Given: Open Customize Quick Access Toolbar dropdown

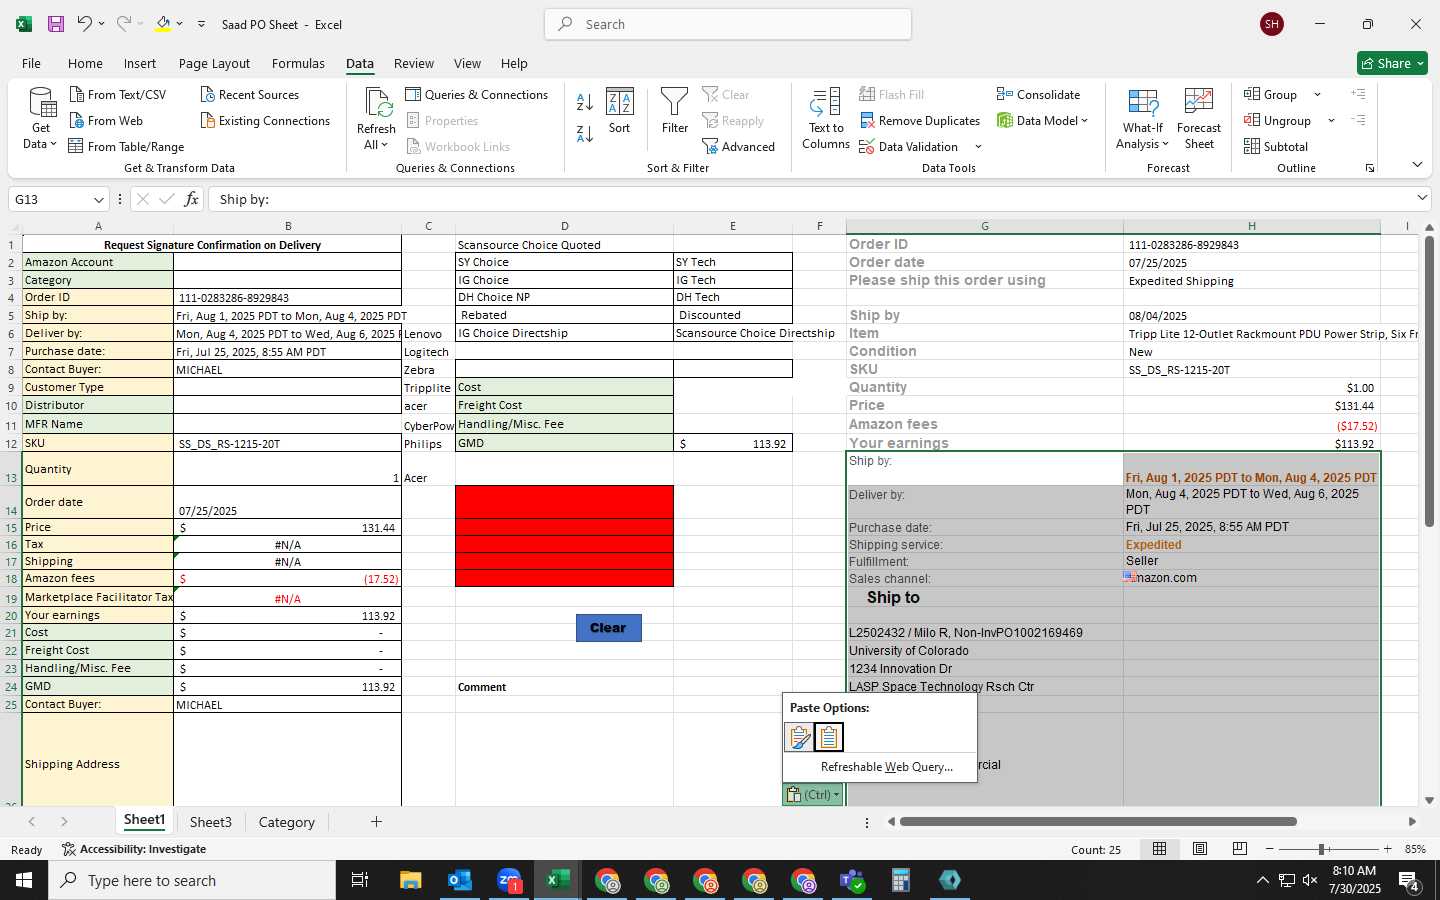Looking at the screenshot, I should [x=201, y=24].
